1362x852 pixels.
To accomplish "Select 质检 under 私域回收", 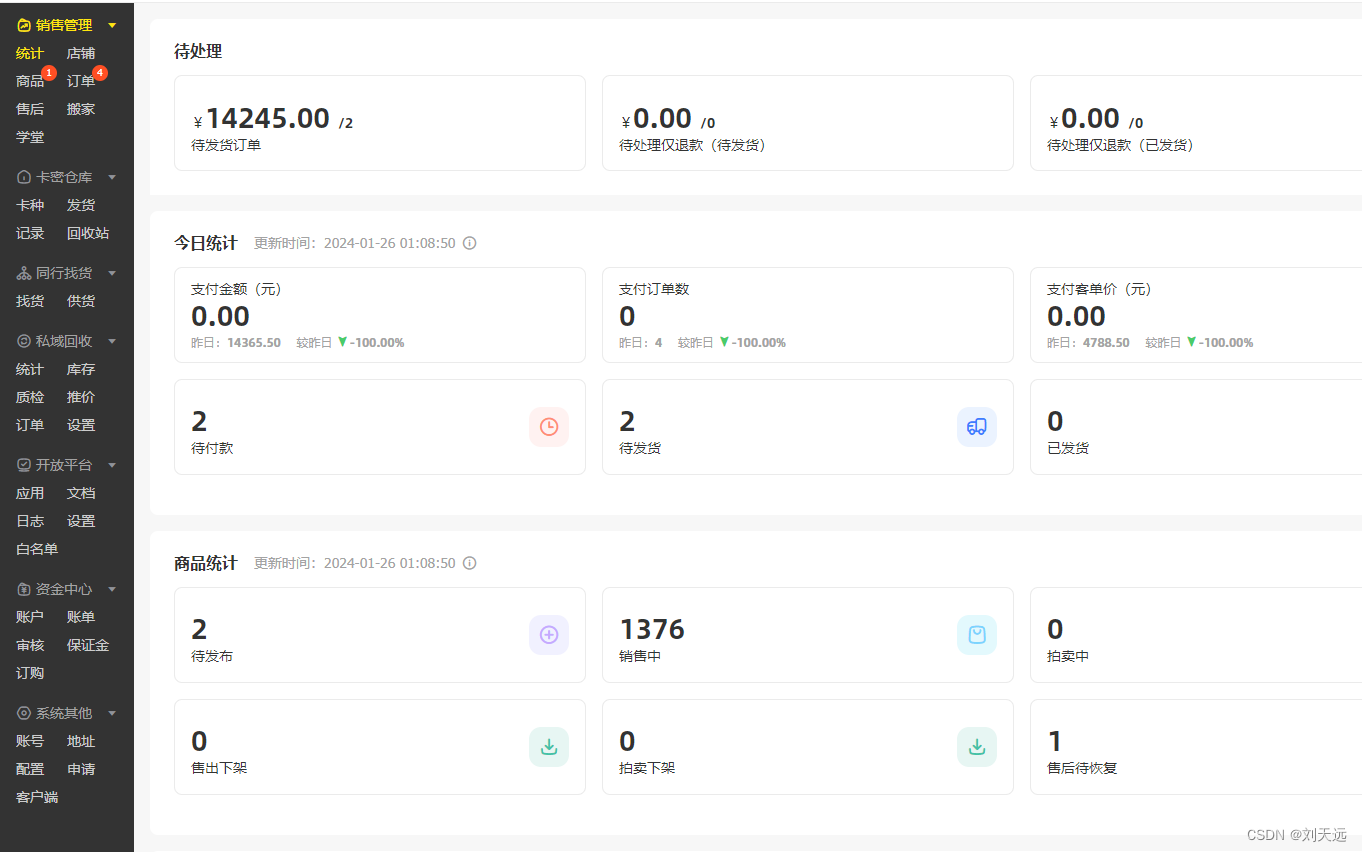I will coord(30,397).
